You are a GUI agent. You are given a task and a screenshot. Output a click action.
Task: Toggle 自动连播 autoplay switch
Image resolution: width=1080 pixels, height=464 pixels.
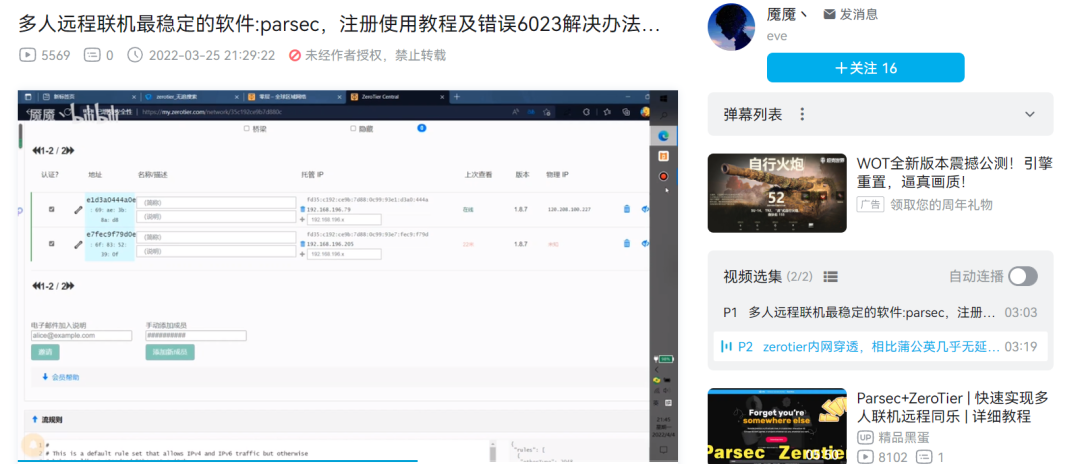[1023, 277]
